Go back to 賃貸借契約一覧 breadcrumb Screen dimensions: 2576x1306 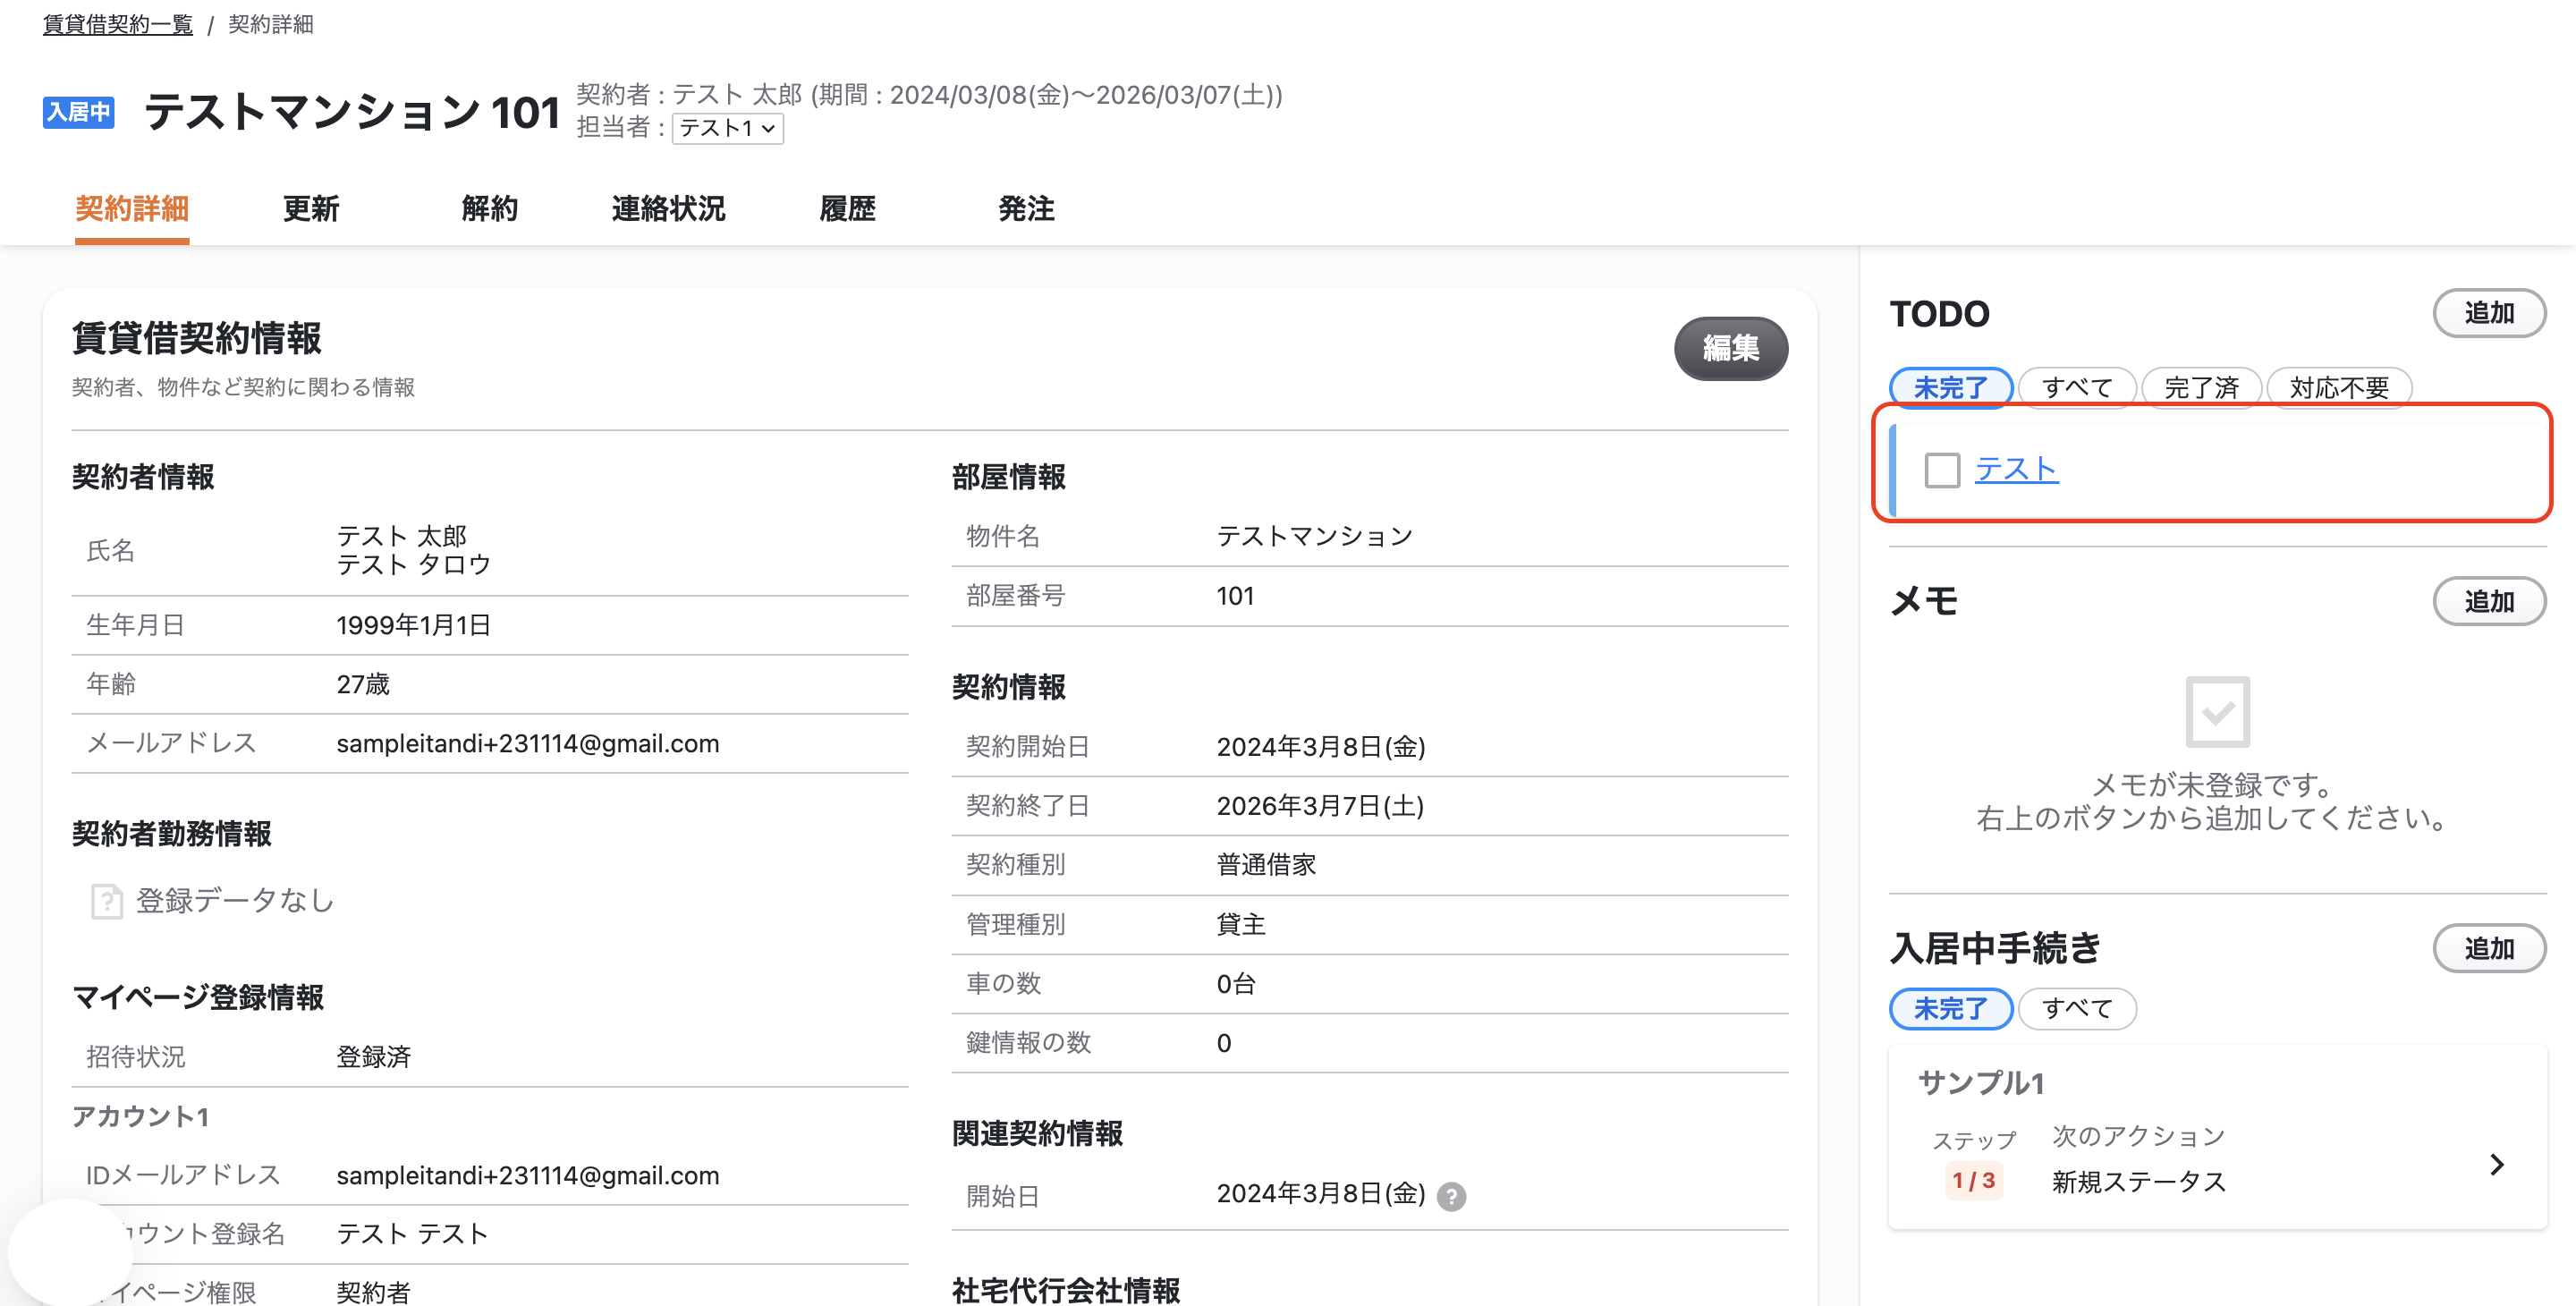coord(118,24)
